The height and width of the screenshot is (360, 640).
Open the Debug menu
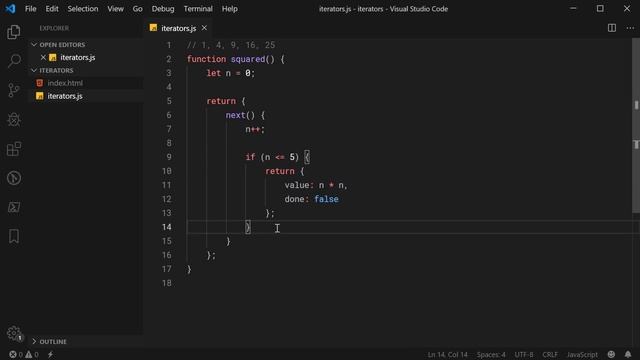click(x=163, y=9)
